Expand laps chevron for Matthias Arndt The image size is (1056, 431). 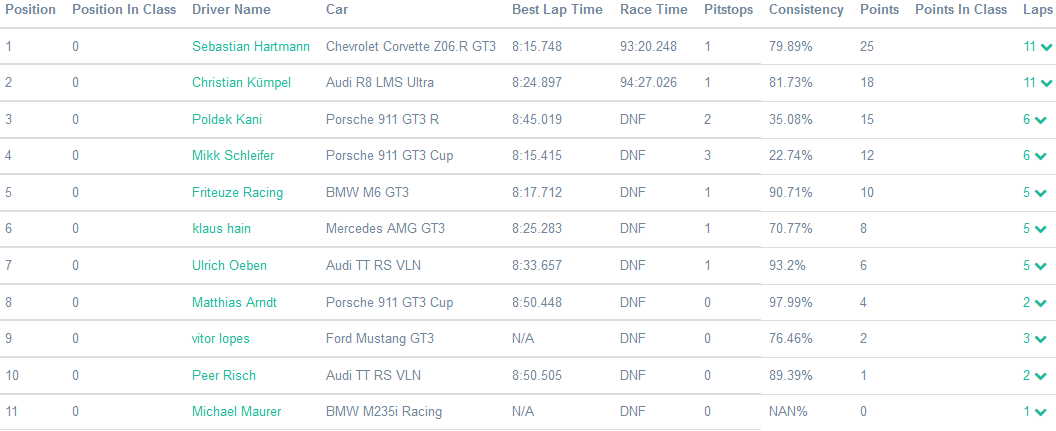(x=1041, y=303)
